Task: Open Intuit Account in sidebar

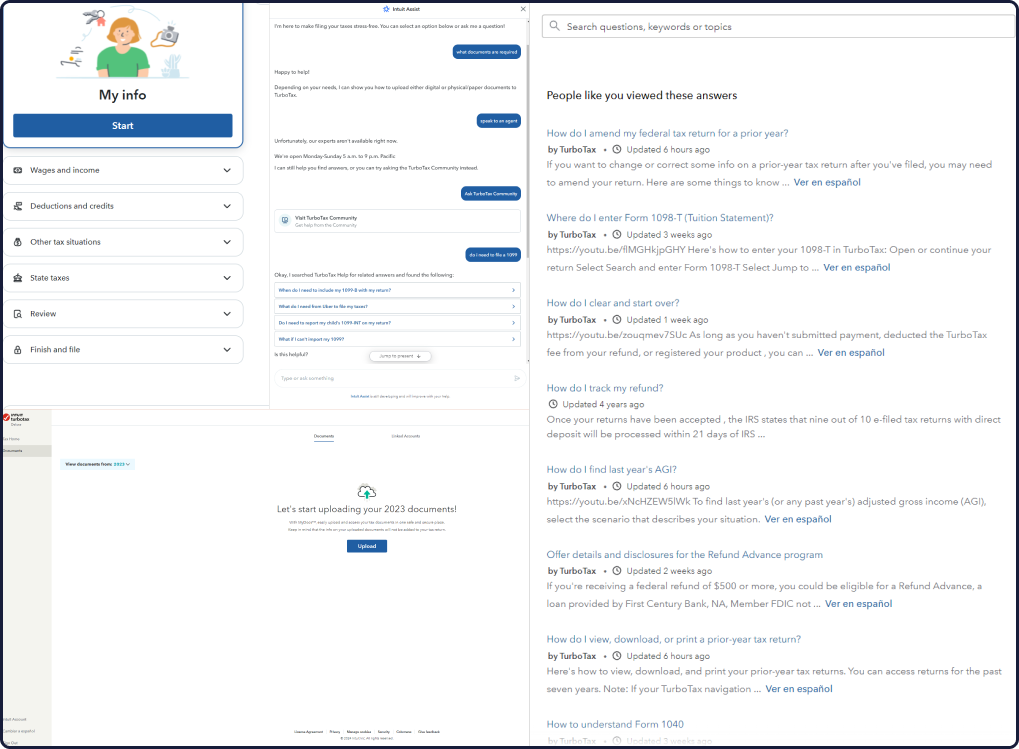Action: tap(14, 720)
